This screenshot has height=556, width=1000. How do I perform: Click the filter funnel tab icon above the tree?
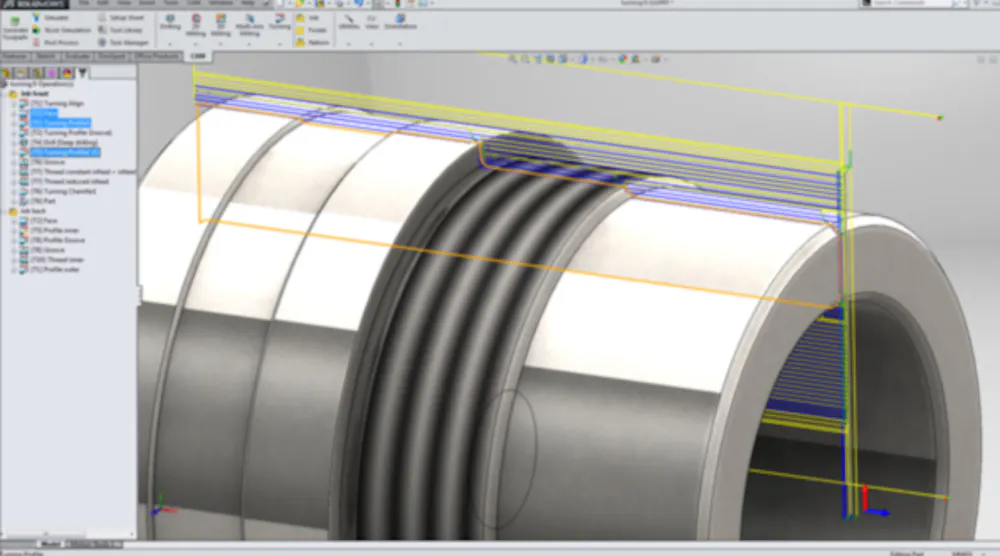coord(82,73)
